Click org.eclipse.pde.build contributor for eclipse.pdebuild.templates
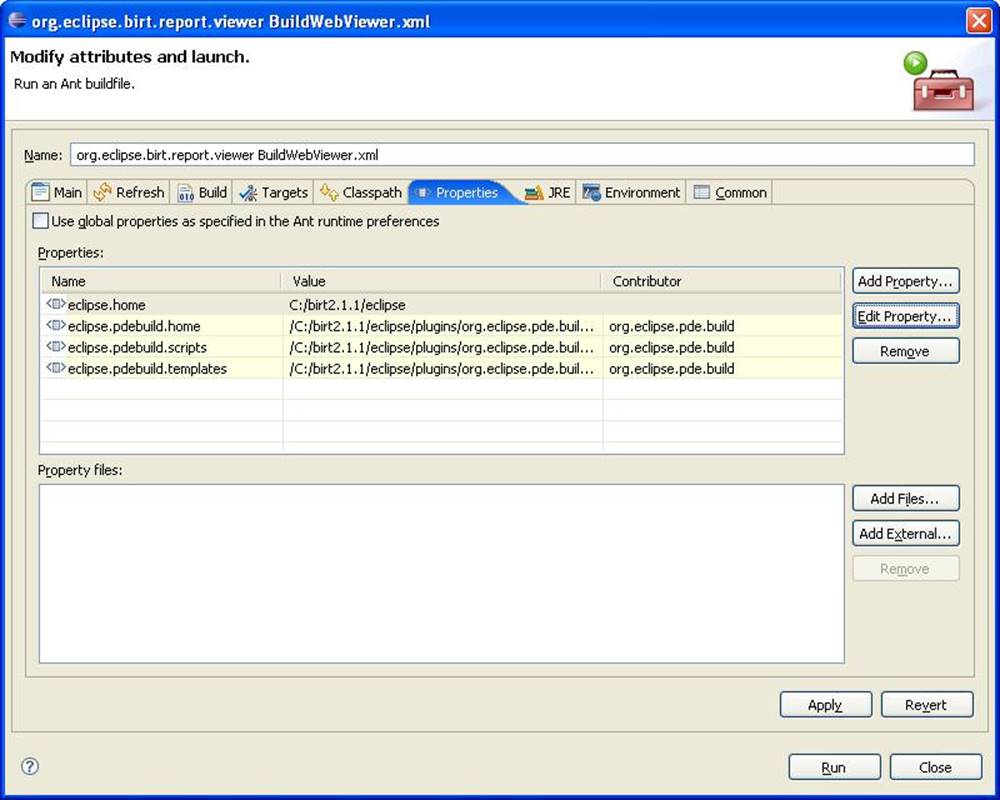This screenshot has height=800, width=1000. 672,369
